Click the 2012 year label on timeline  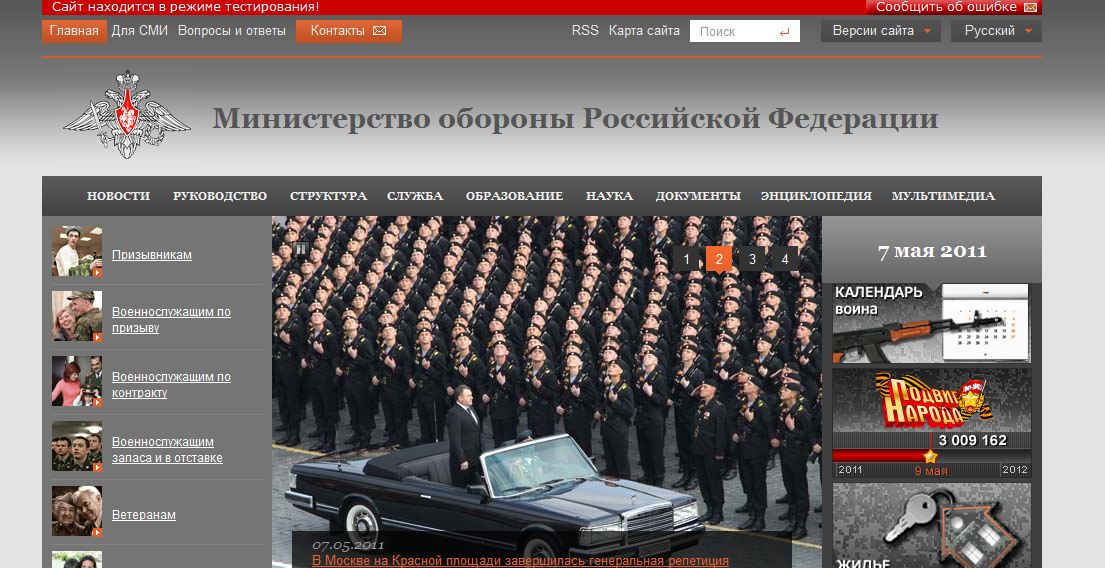1015,470
